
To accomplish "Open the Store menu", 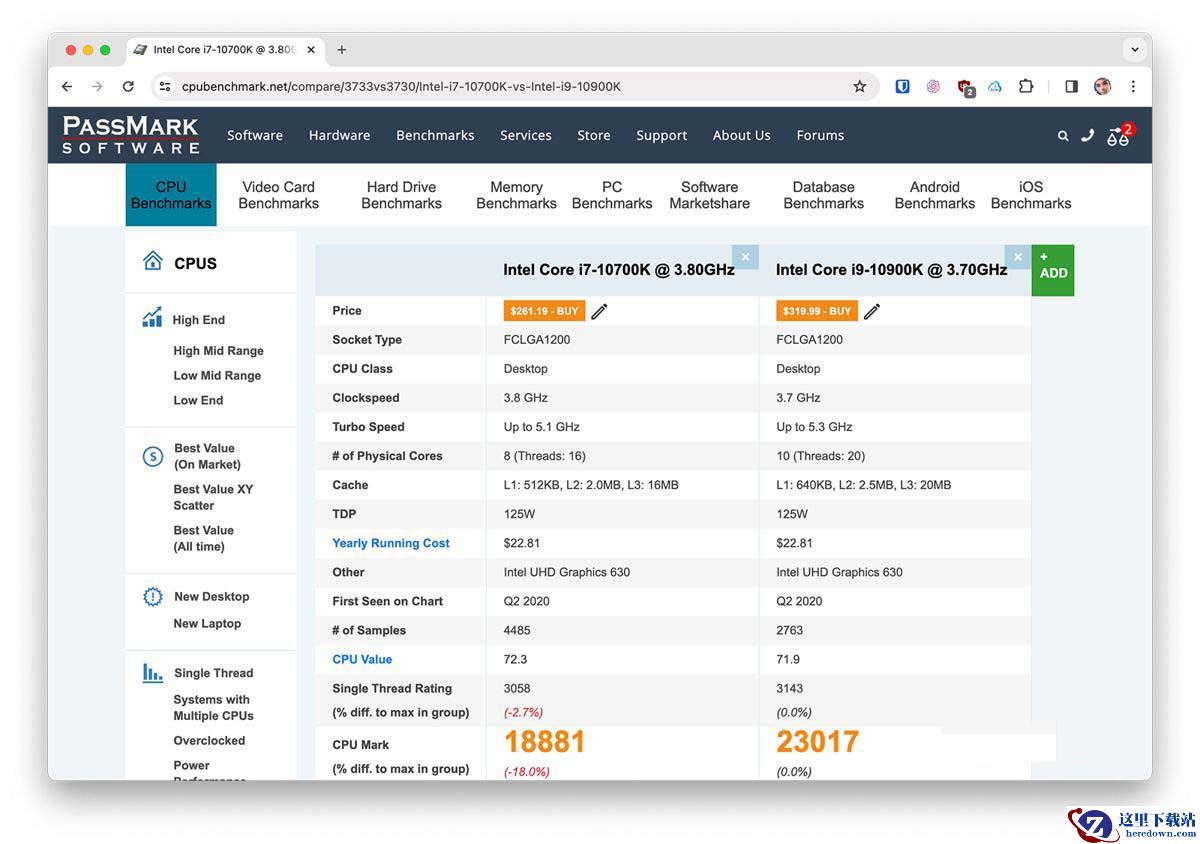I will [x=594, y=135].
